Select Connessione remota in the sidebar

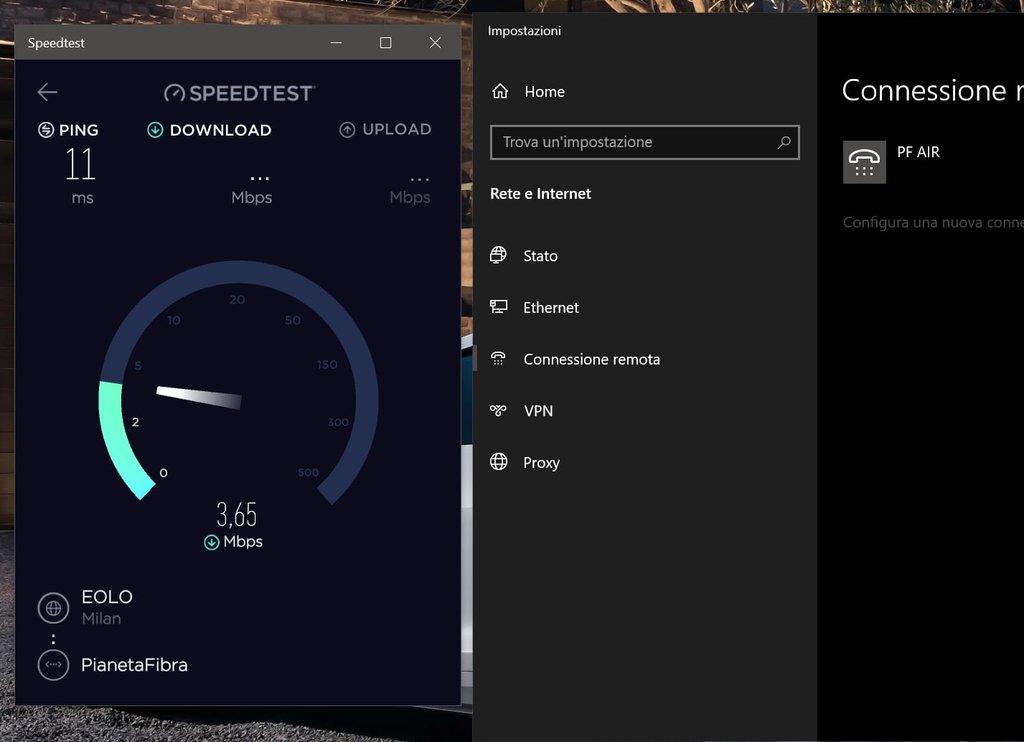(591, 359)
